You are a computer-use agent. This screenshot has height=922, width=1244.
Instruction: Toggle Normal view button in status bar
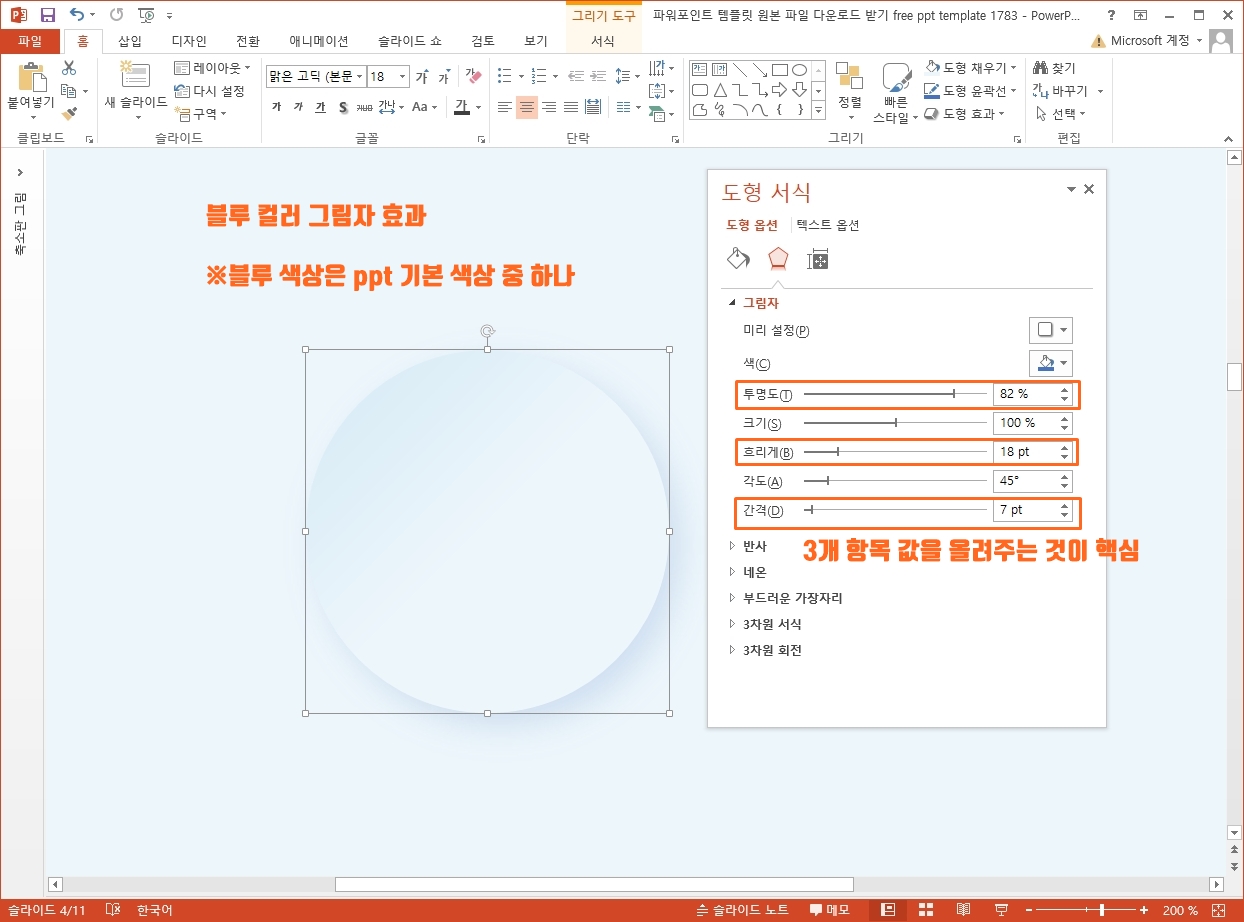click(x=886, y=910)
